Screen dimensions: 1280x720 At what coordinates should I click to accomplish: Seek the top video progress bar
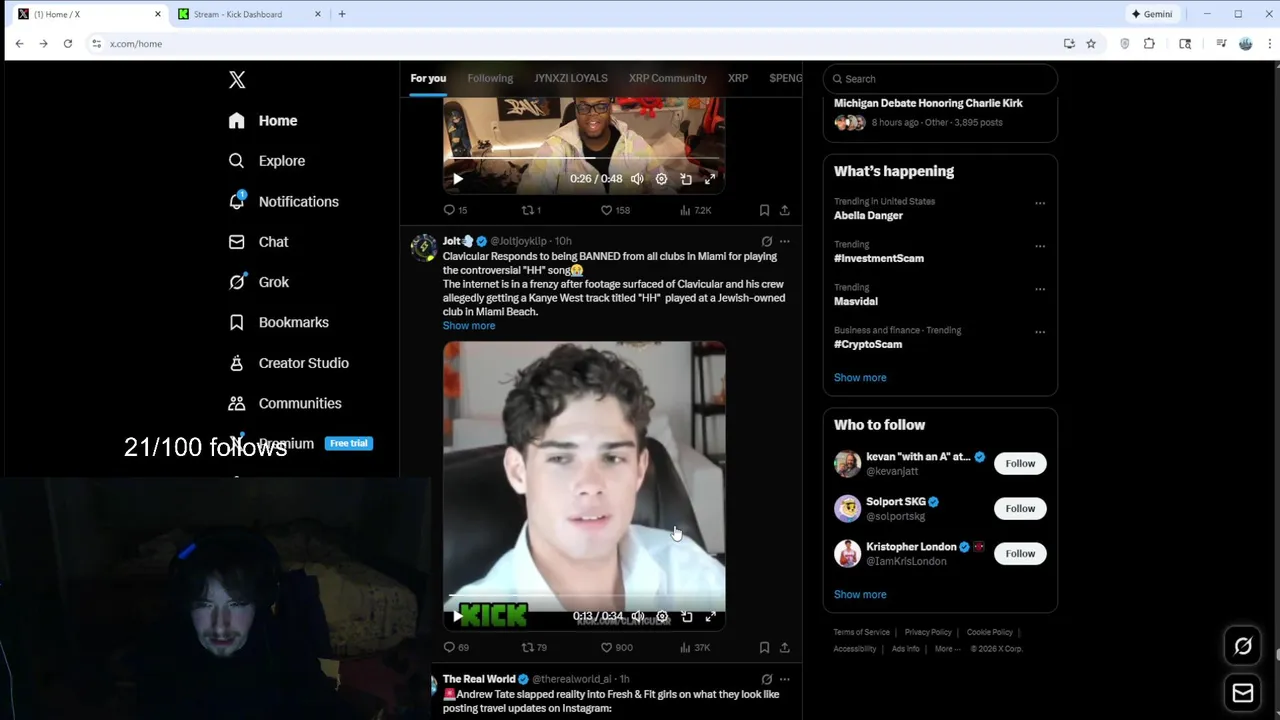584,158
